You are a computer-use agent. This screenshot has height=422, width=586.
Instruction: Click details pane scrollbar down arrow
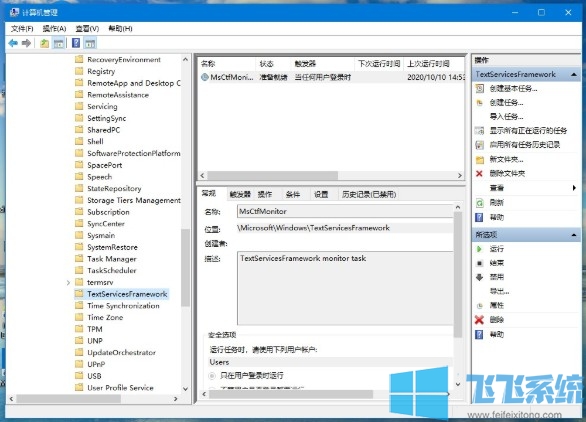coord(458,384)
